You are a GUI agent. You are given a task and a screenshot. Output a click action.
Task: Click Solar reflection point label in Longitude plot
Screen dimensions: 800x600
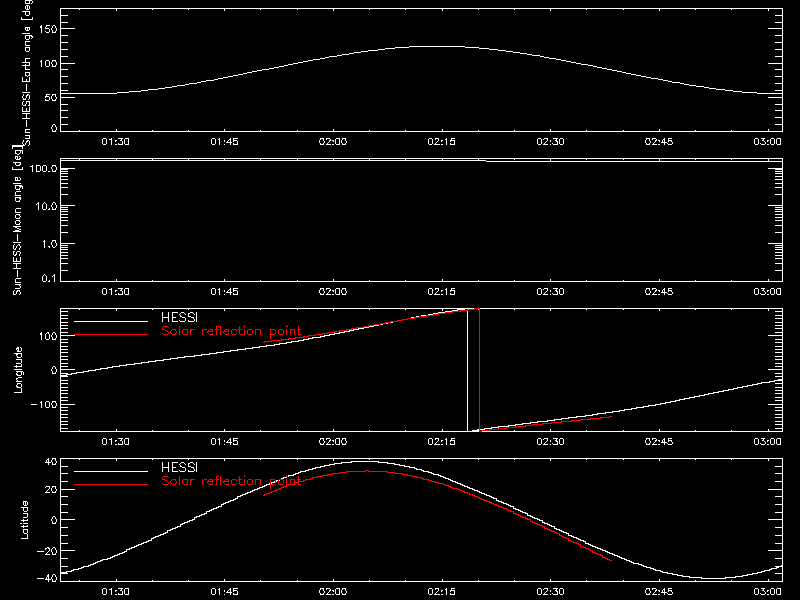231,331
